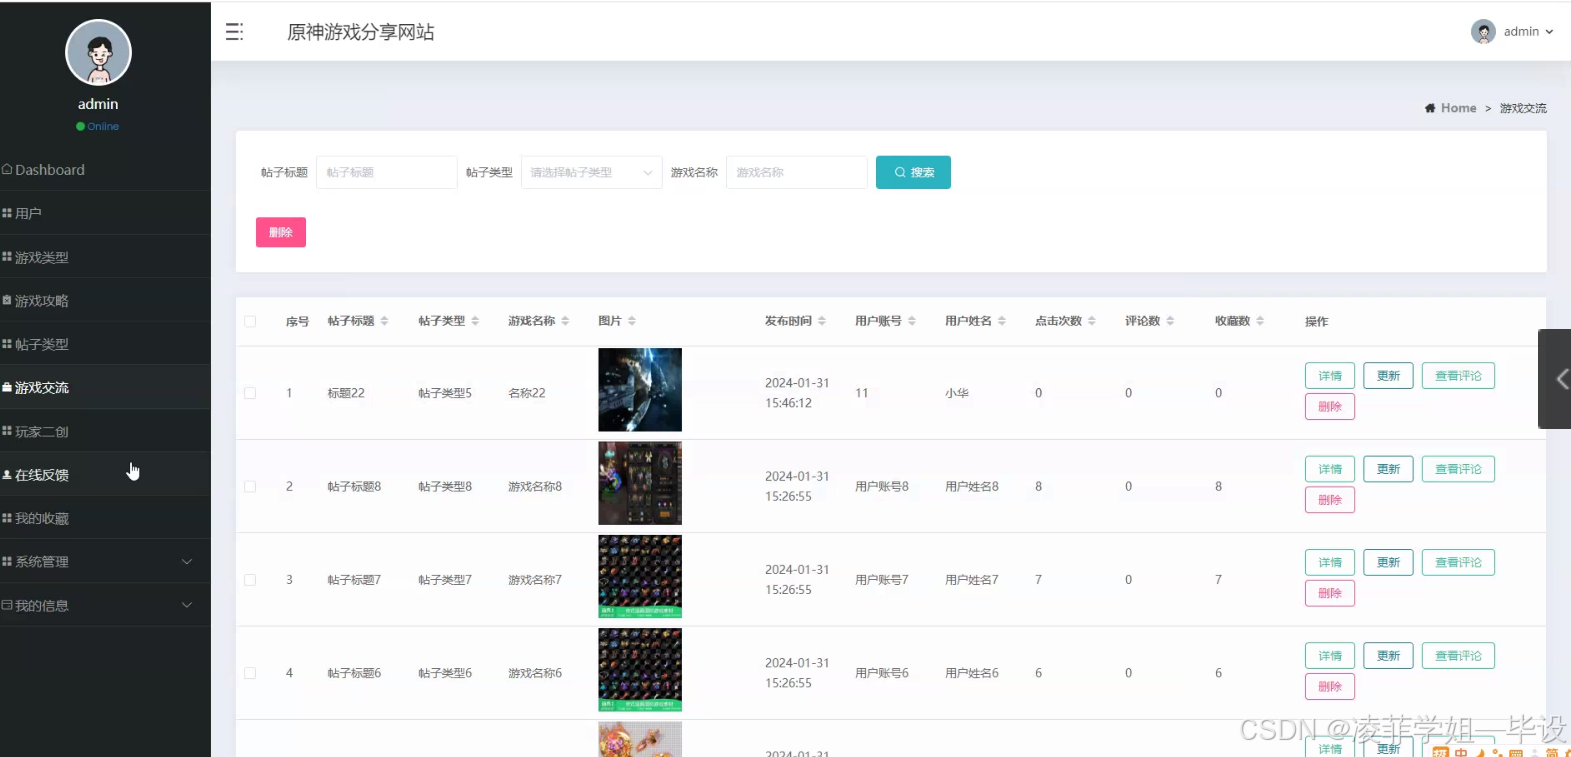Click the admin avatar in the sidebar

point(98,53)
